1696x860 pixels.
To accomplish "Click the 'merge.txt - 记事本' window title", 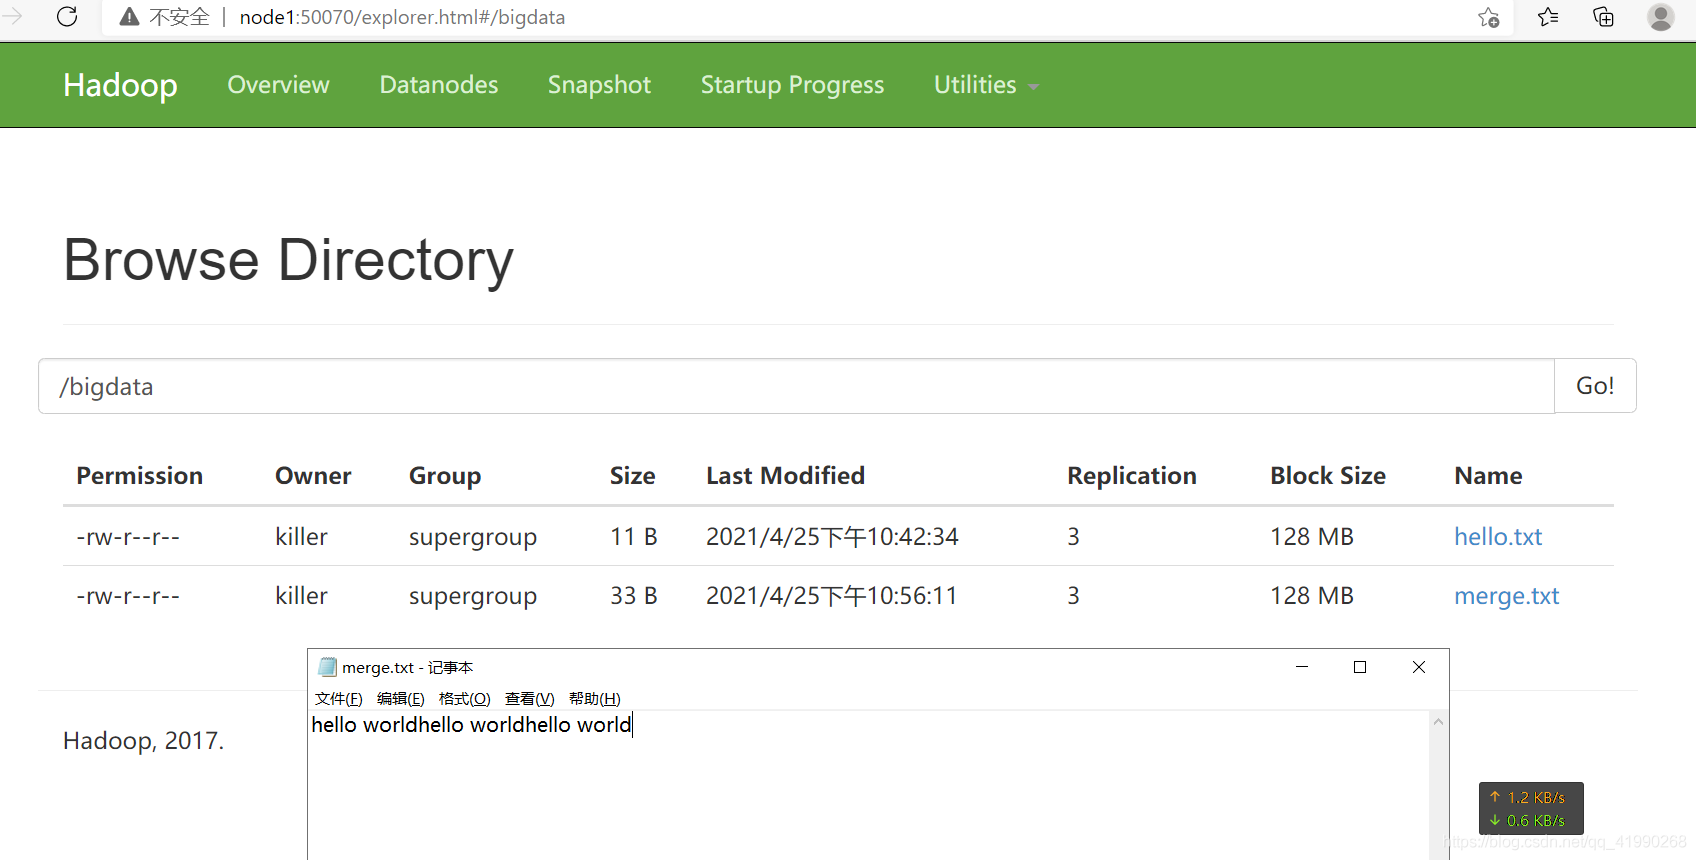I will [x=408, y=667].
